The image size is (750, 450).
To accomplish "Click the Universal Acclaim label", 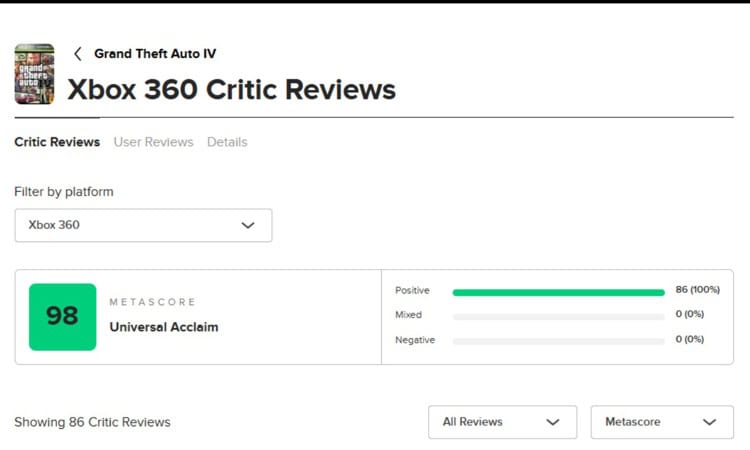I will pos(164,327).
